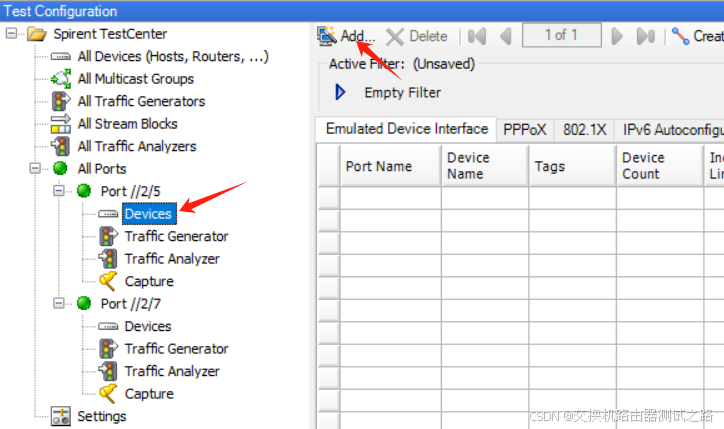Click Traffic Generator icon under Port //2/5
The width and height of the screenshot is (724, 429).
[x=108, y=236]
